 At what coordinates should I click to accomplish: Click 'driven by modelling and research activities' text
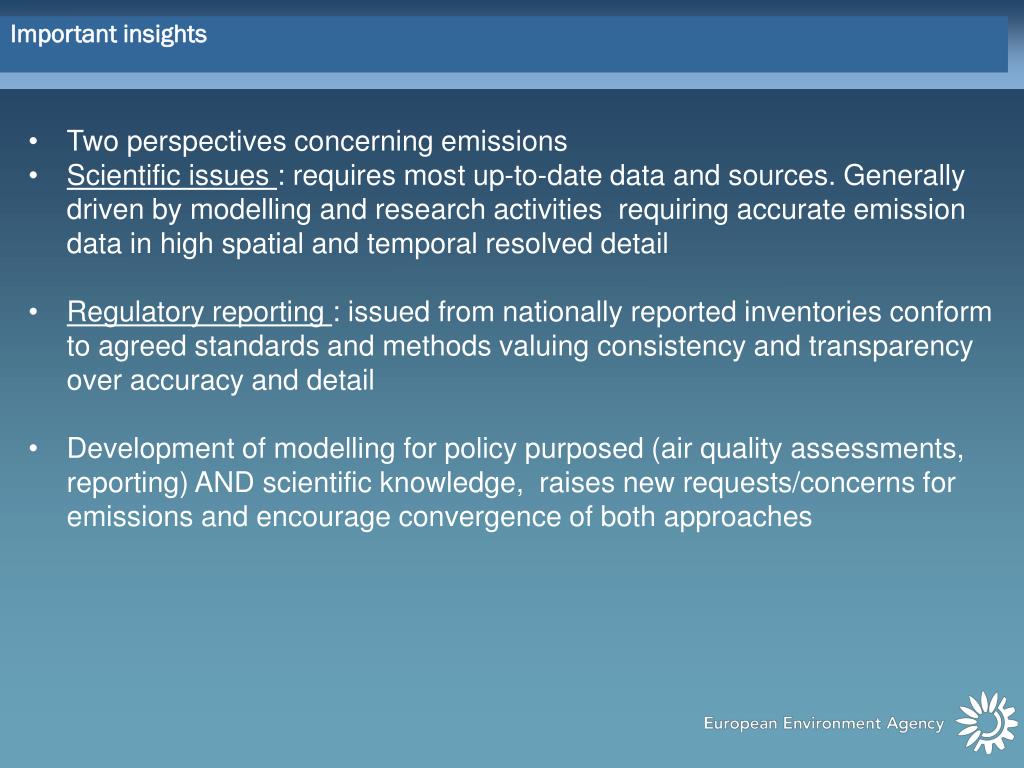(334, 210)
